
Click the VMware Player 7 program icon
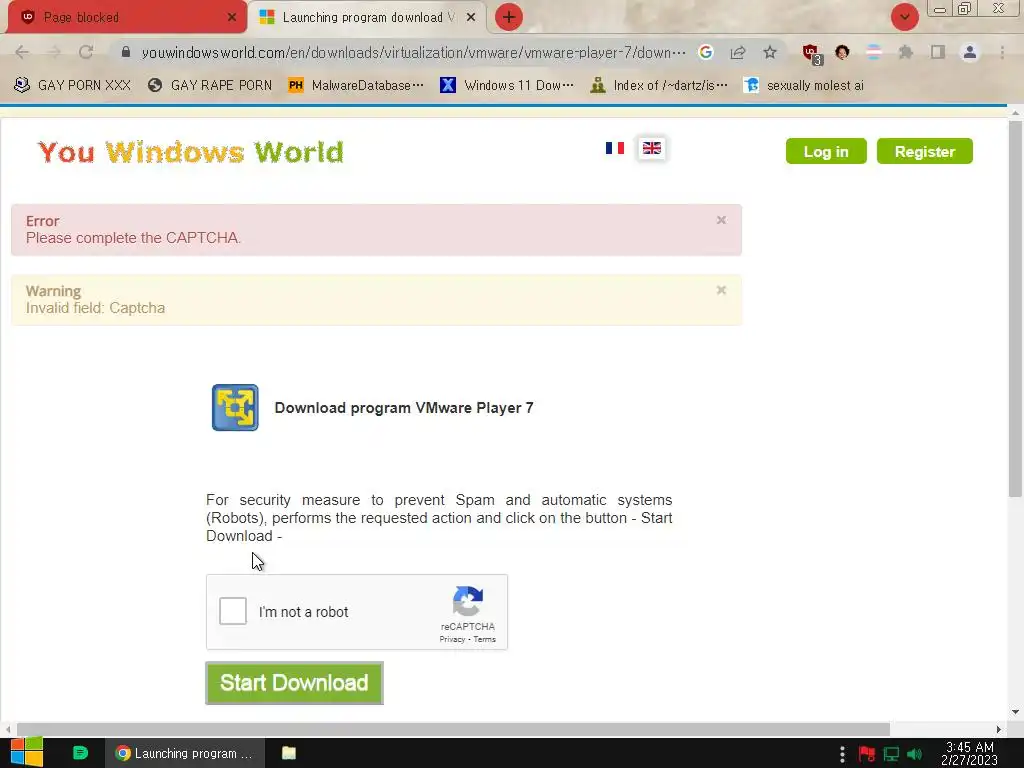tap(235, 408)
